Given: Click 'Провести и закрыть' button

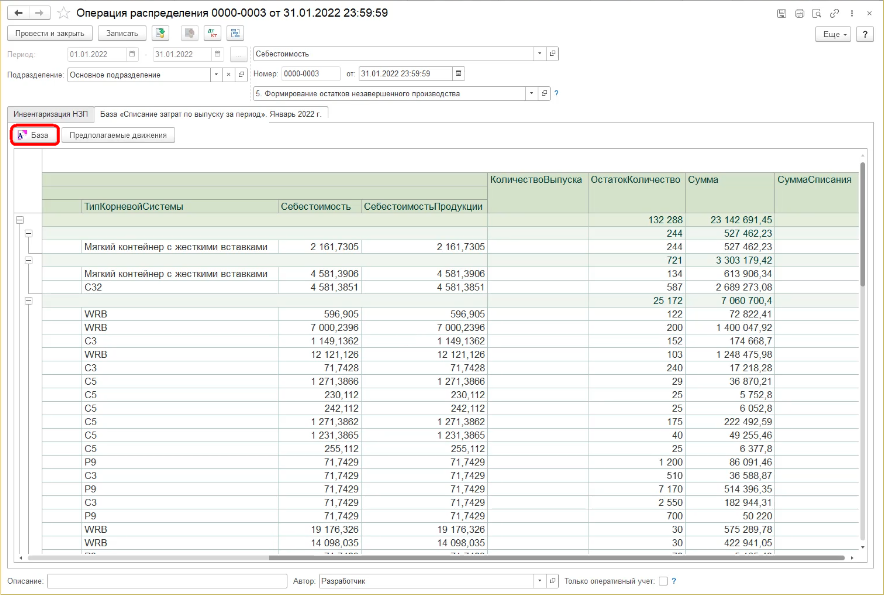Looking at the screenshot, I should click(x=50, y=34).
